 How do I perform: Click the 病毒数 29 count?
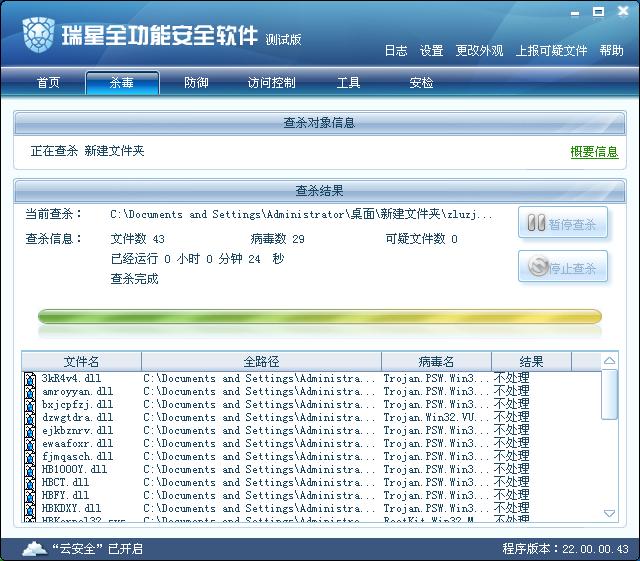coord(278,239)
